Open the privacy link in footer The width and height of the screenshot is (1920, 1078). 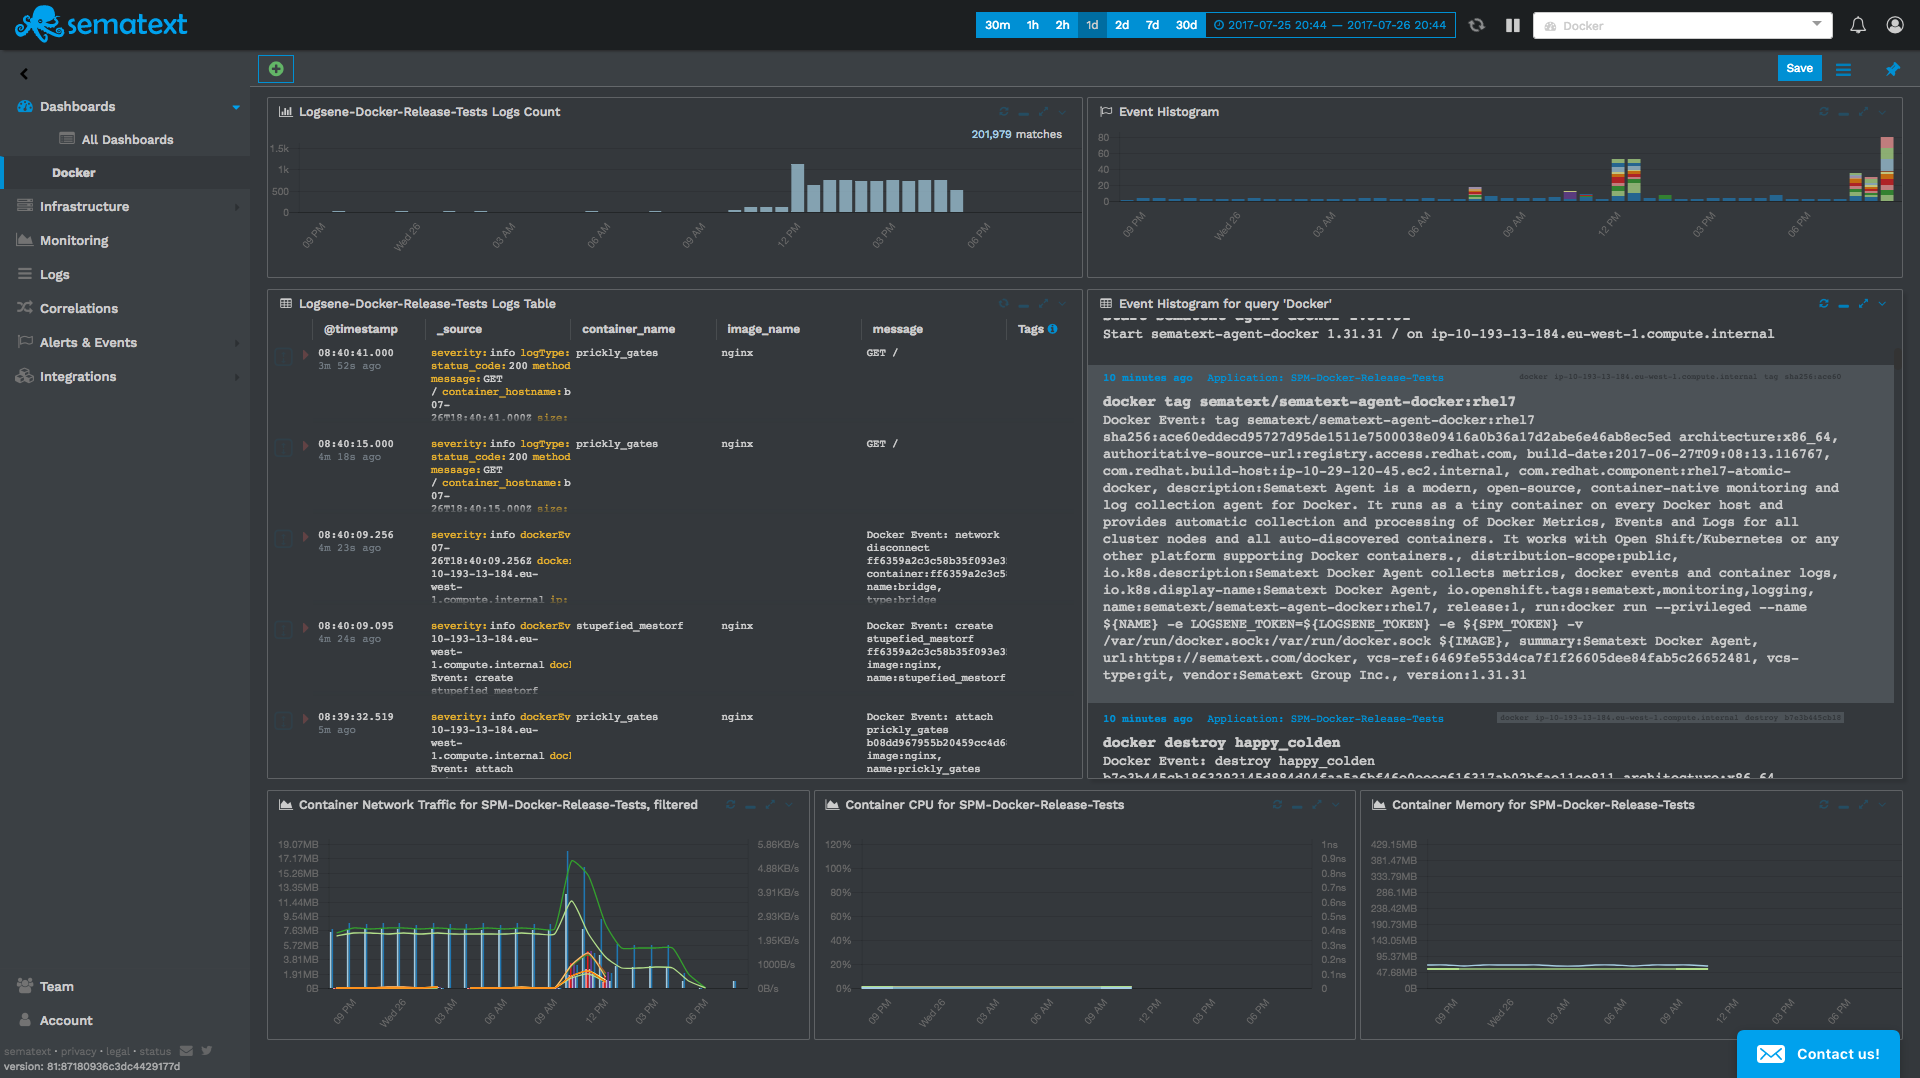[x=78, y=1051]
